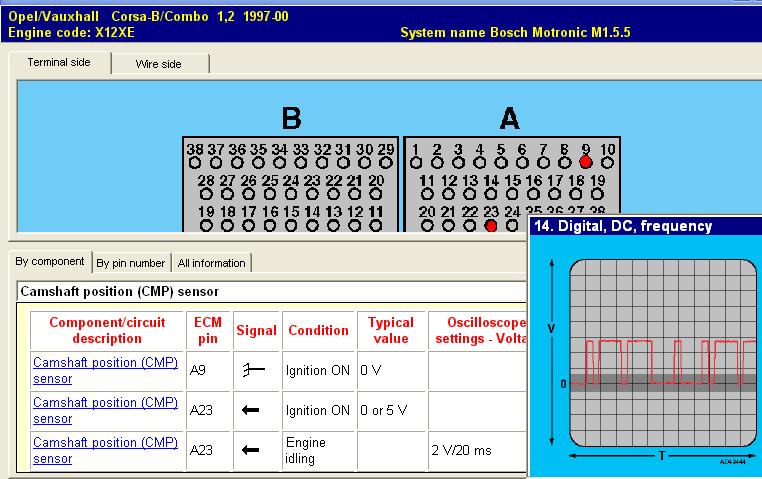Click red pin 23 on connector A

(x=491, y=225)
